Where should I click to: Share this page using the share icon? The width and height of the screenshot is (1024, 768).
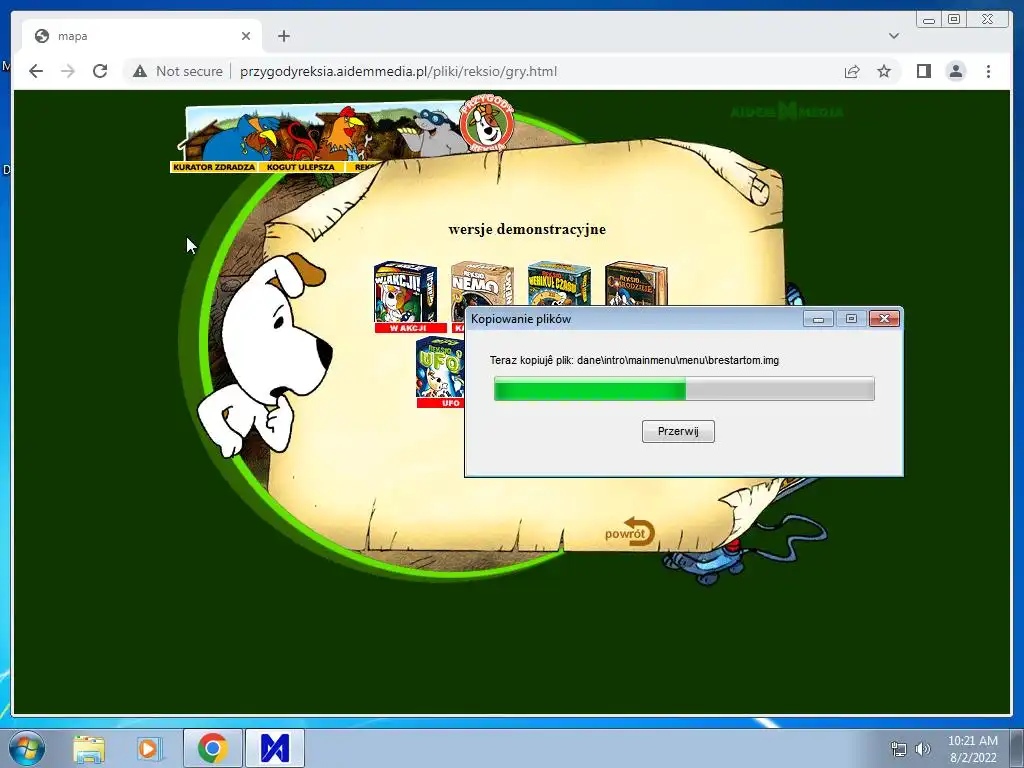click(852, 71)
